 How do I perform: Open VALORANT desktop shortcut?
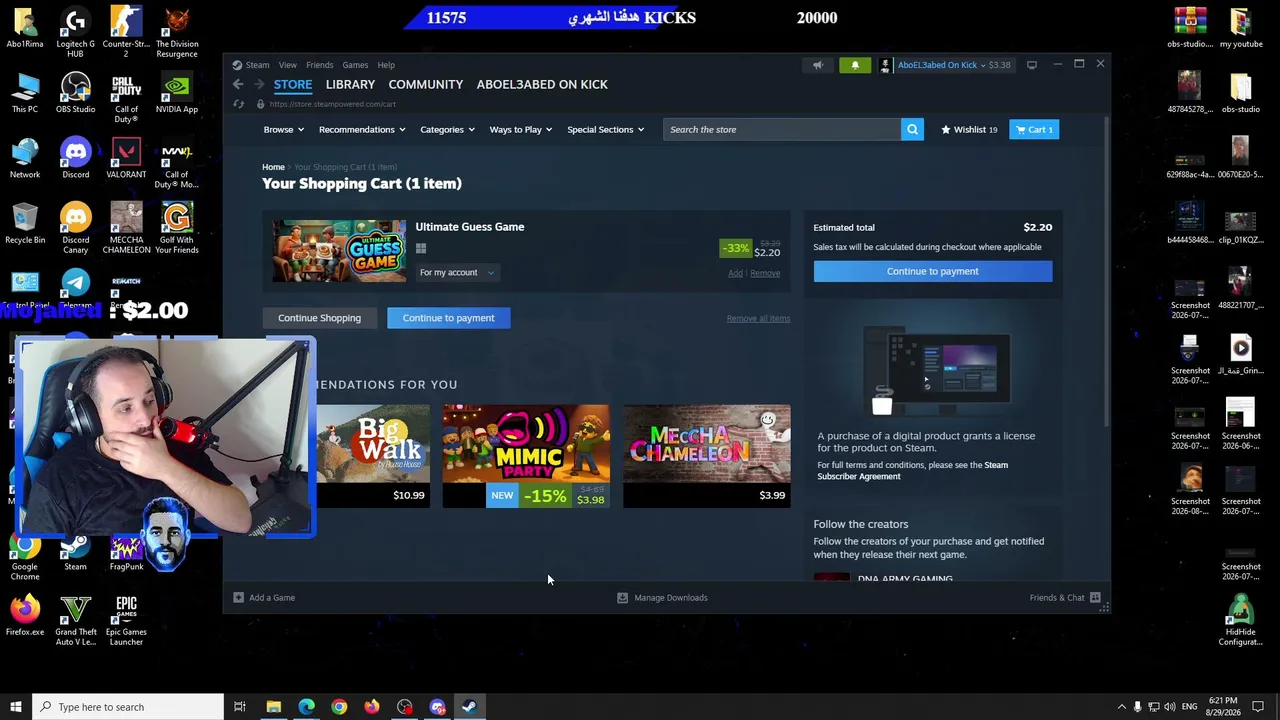point(126,159)
